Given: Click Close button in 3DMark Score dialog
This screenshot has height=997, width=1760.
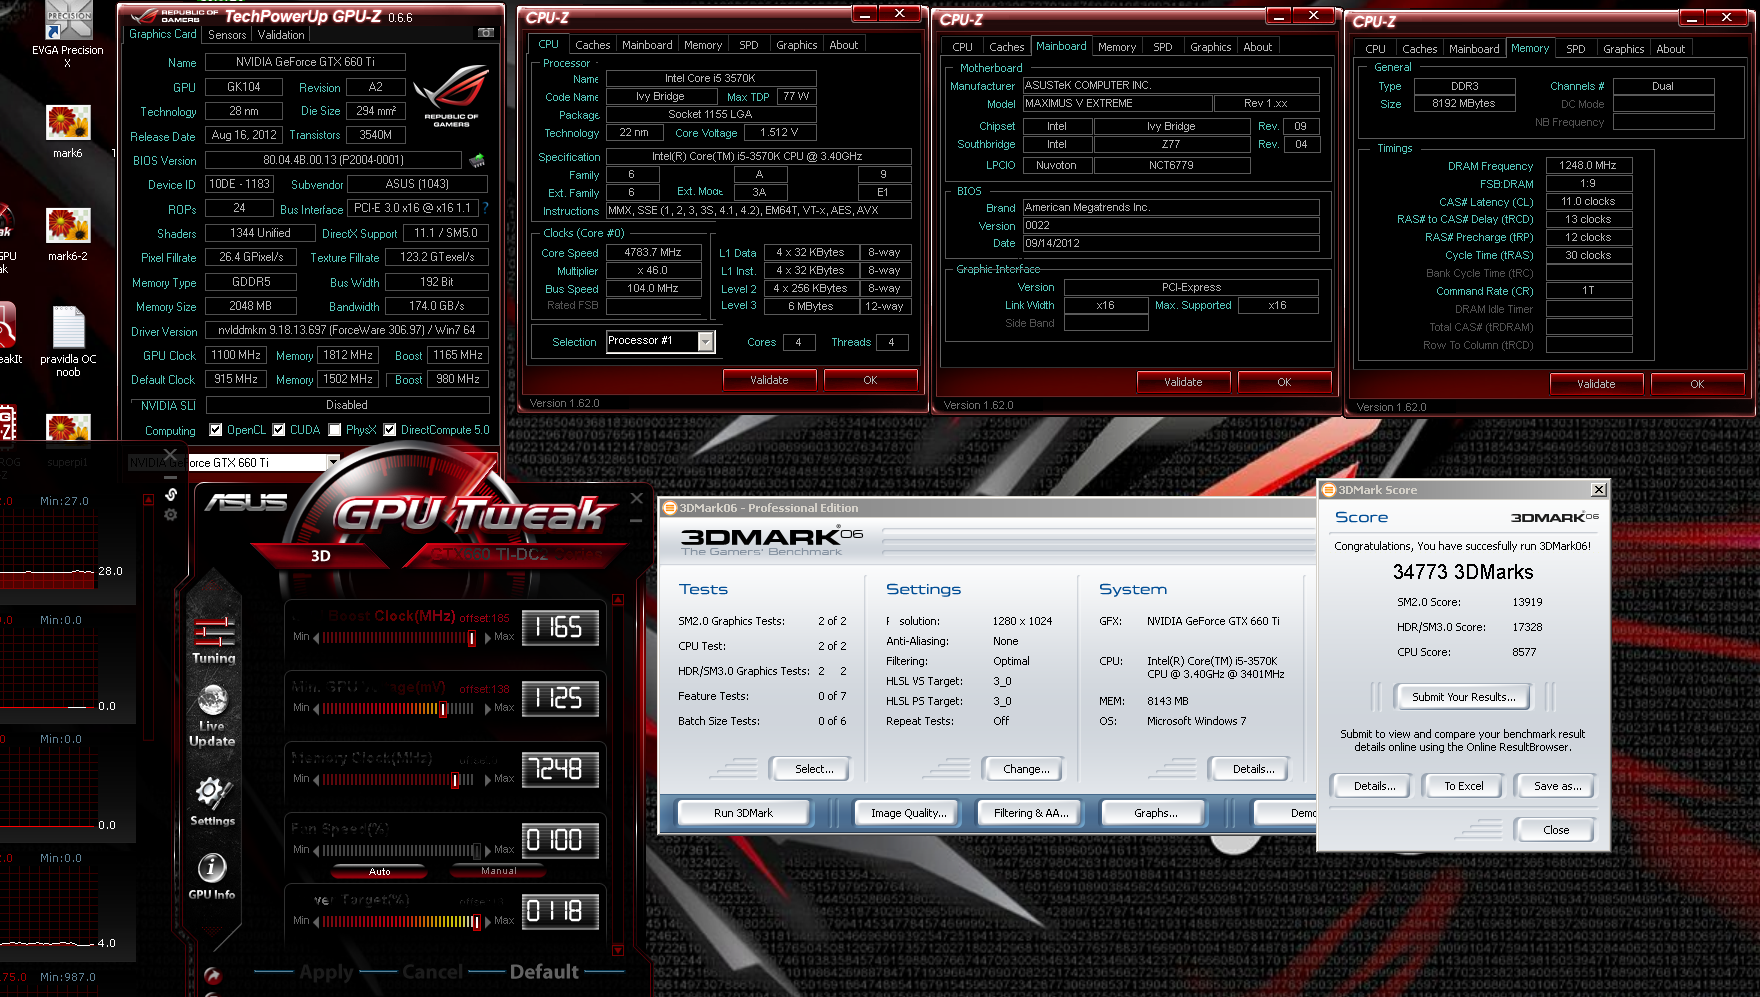Looking at the screenshot, I should [x=1556, y=830].
